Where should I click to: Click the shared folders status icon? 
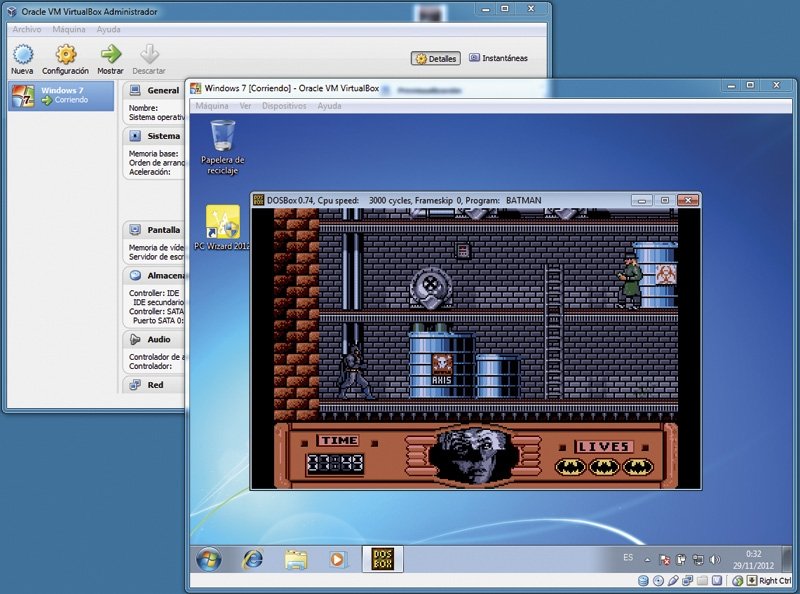coord(703,581)
